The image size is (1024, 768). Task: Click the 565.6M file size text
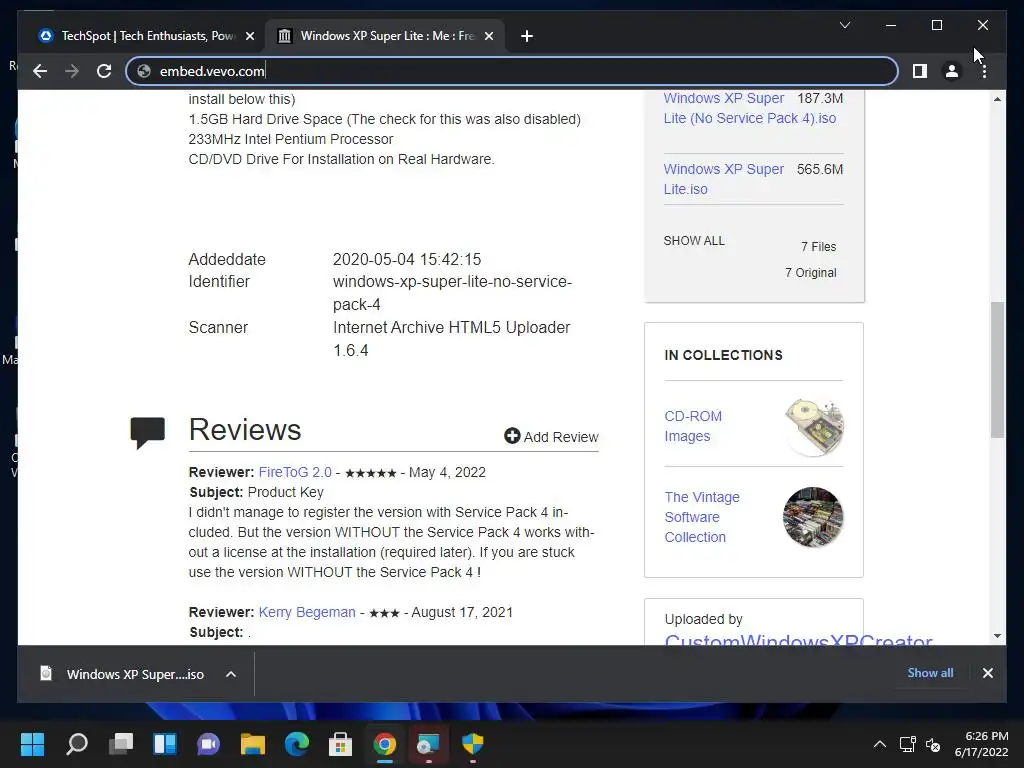coord(820,169)
